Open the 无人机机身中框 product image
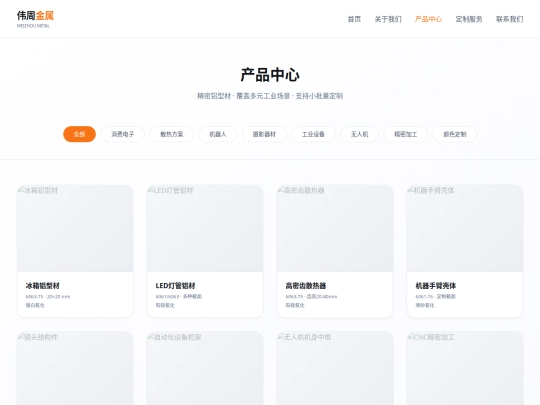 [335, 368]
